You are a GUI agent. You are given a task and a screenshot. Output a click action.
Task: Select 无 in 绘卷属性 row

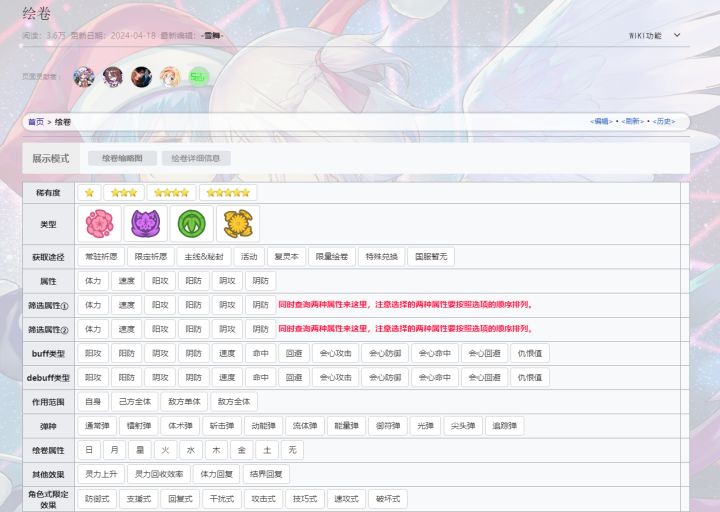click(x=292, y=450)
